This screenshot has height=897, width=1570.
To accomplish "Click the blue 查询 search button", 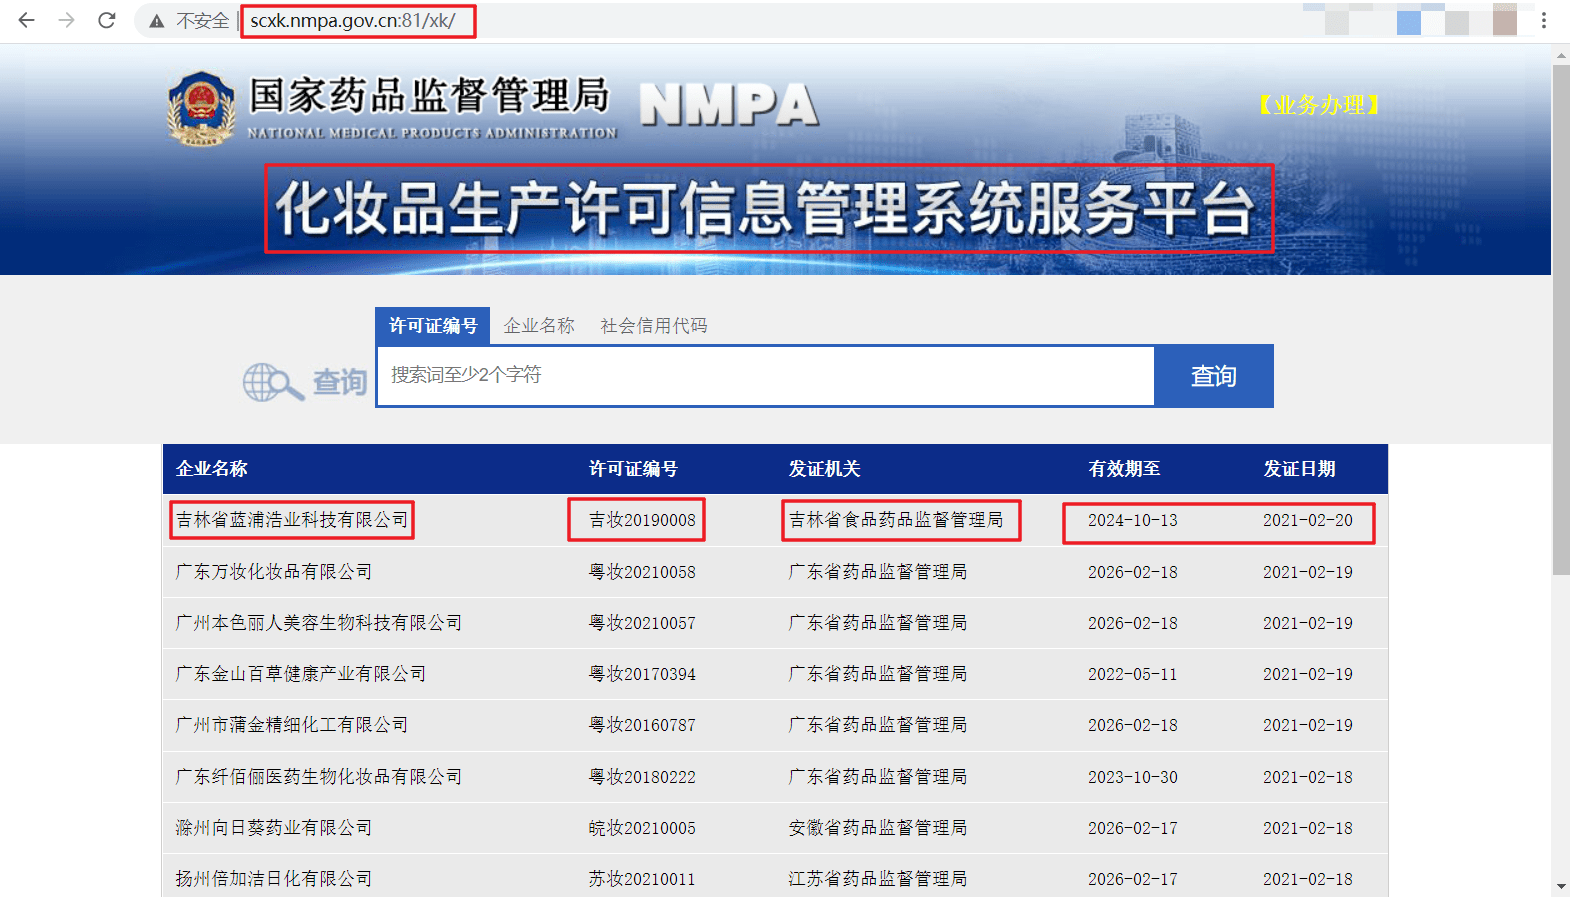I will [x=1214, y=376].
